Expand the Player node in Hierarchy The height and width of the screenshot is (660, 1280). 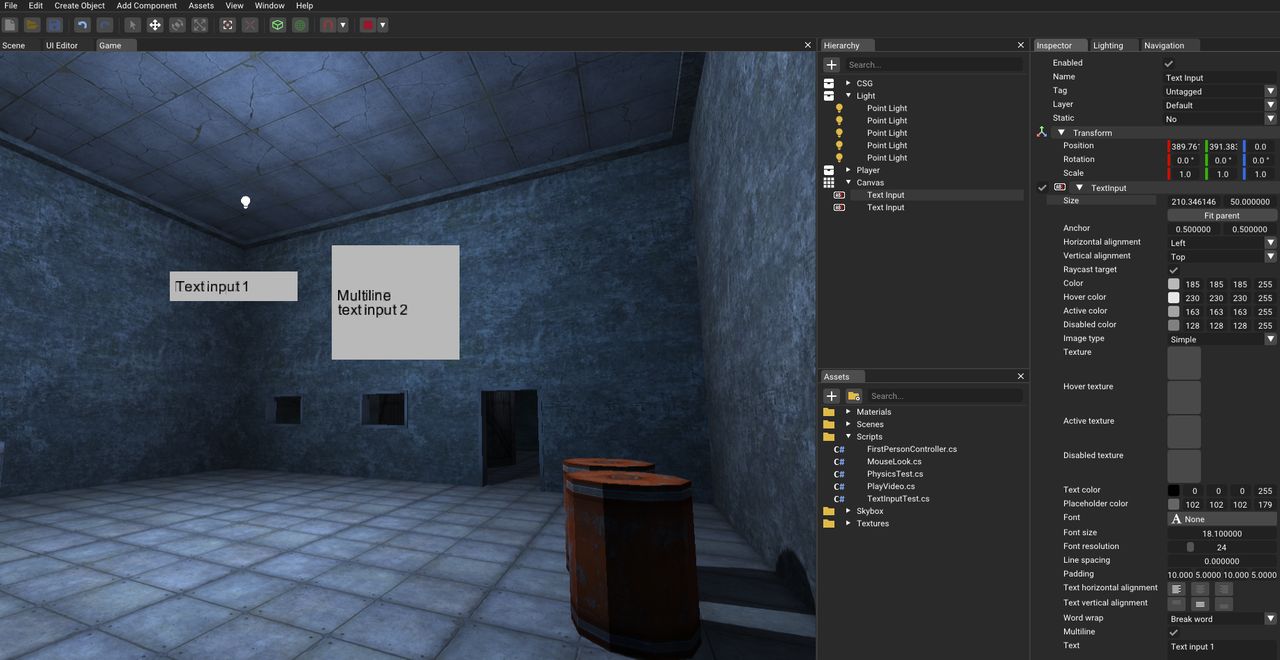(849, 170)
